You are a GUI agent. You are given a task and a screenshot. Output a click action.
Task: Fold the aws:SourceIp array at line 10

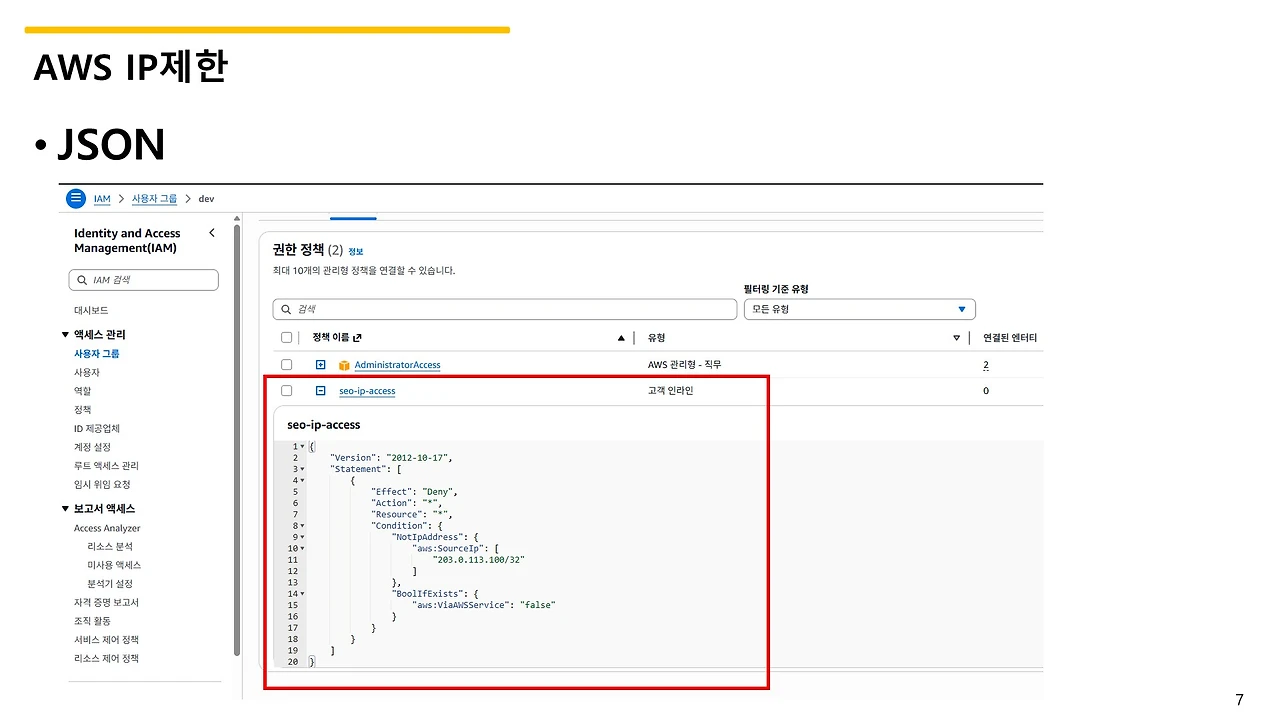tap(302, 549)
